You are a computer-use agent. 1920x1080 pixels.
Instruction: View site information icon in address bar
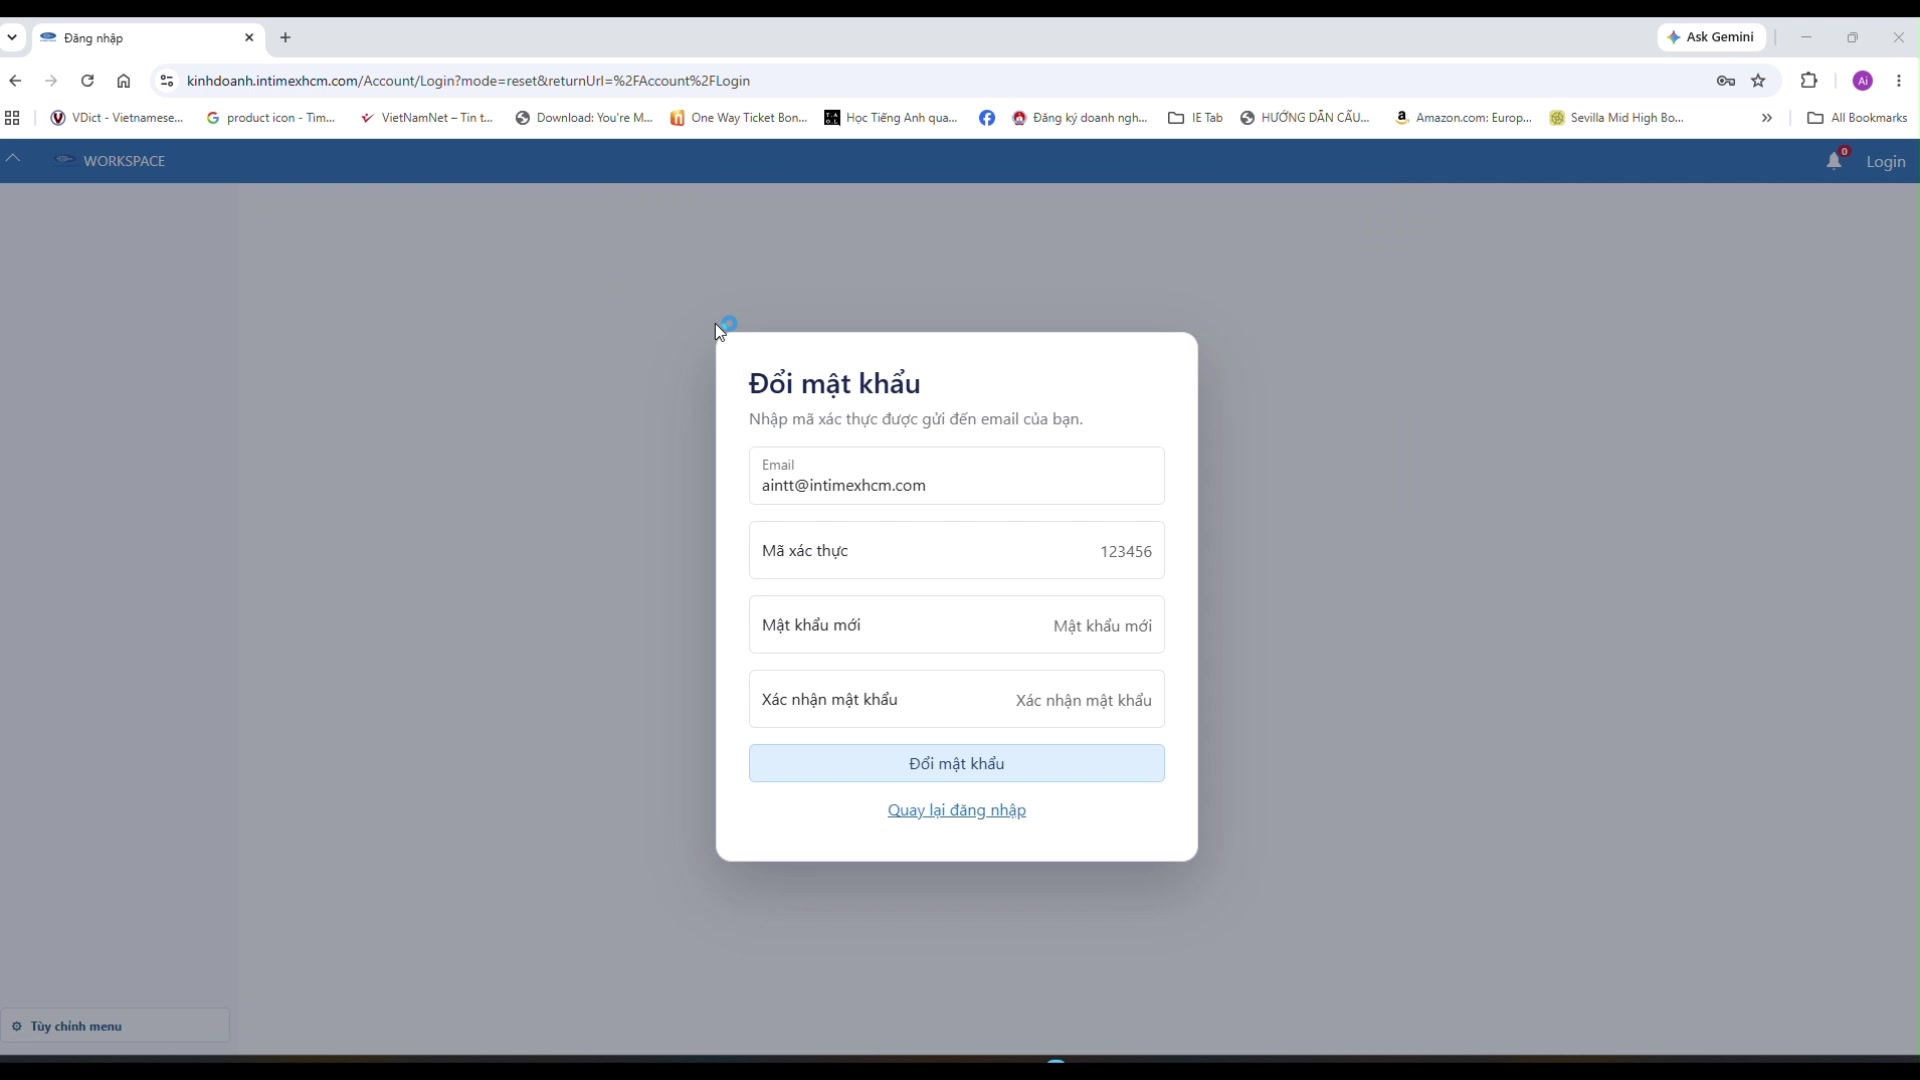point(167,81)
